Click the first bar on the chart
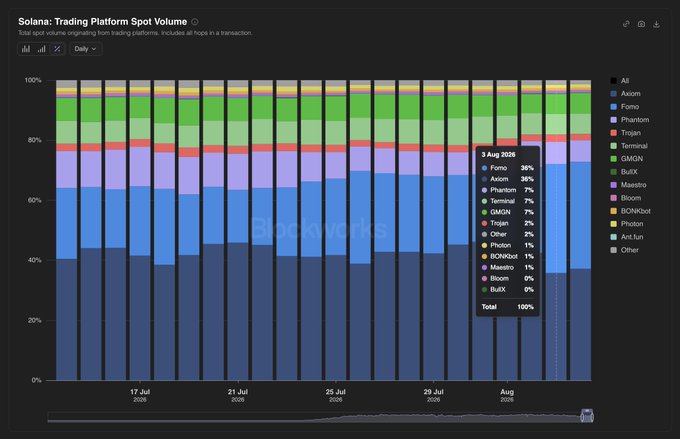 [x=66, y=230]
